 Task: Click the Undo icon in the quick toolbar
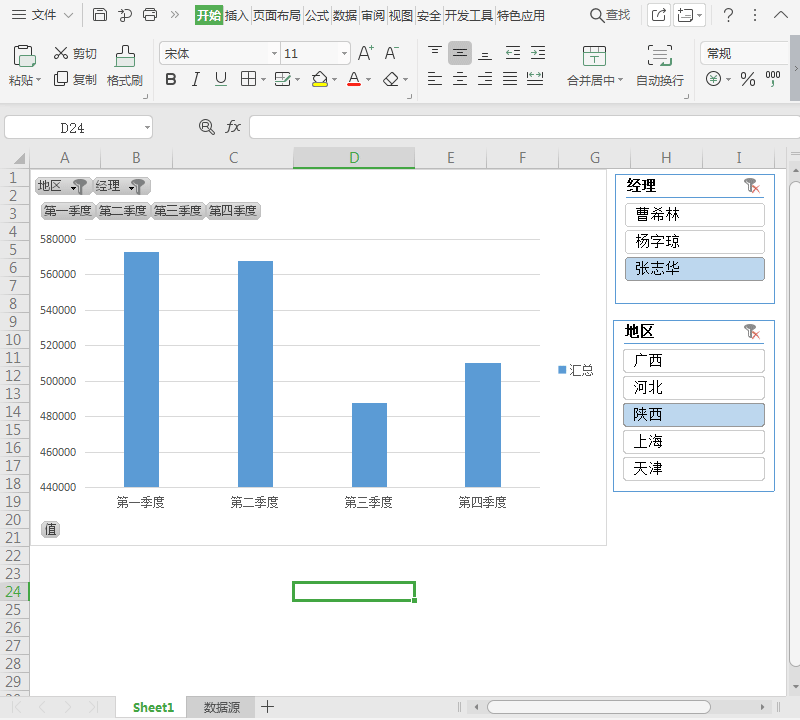coord(125,15)
